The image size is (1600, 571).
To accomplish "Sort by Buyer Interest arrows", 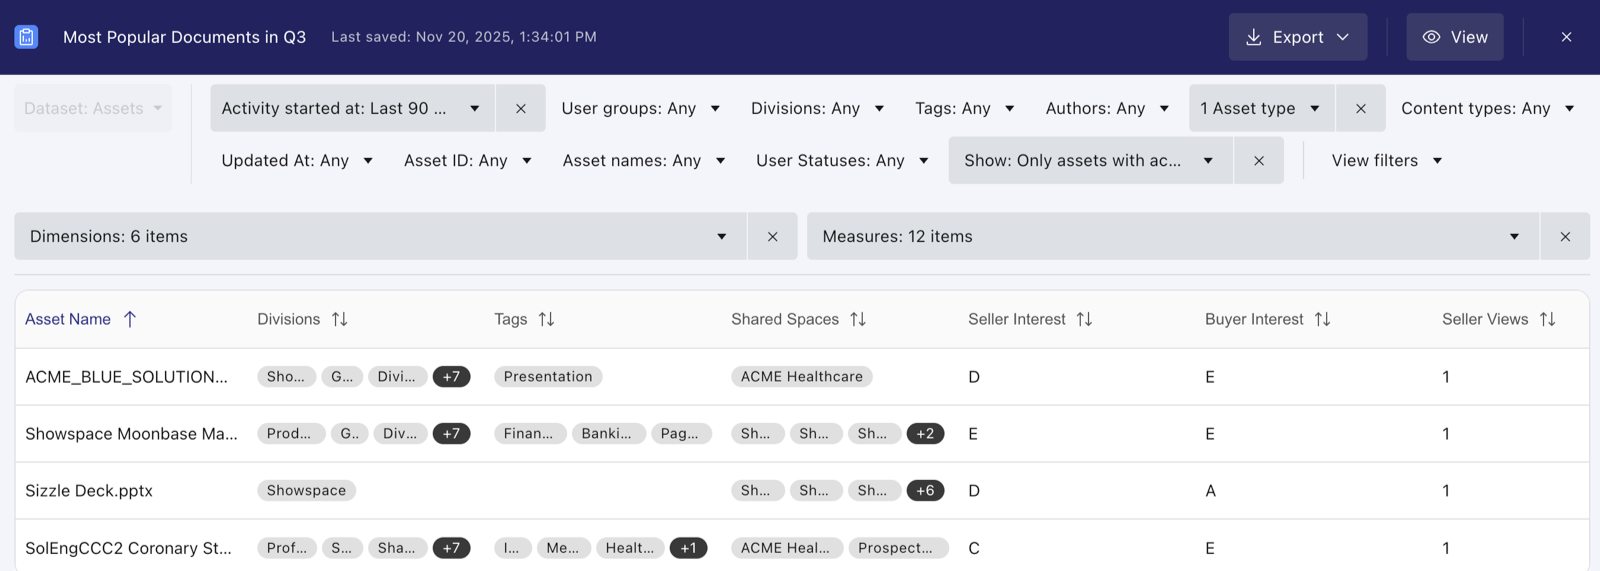I will coord(1322,319).
